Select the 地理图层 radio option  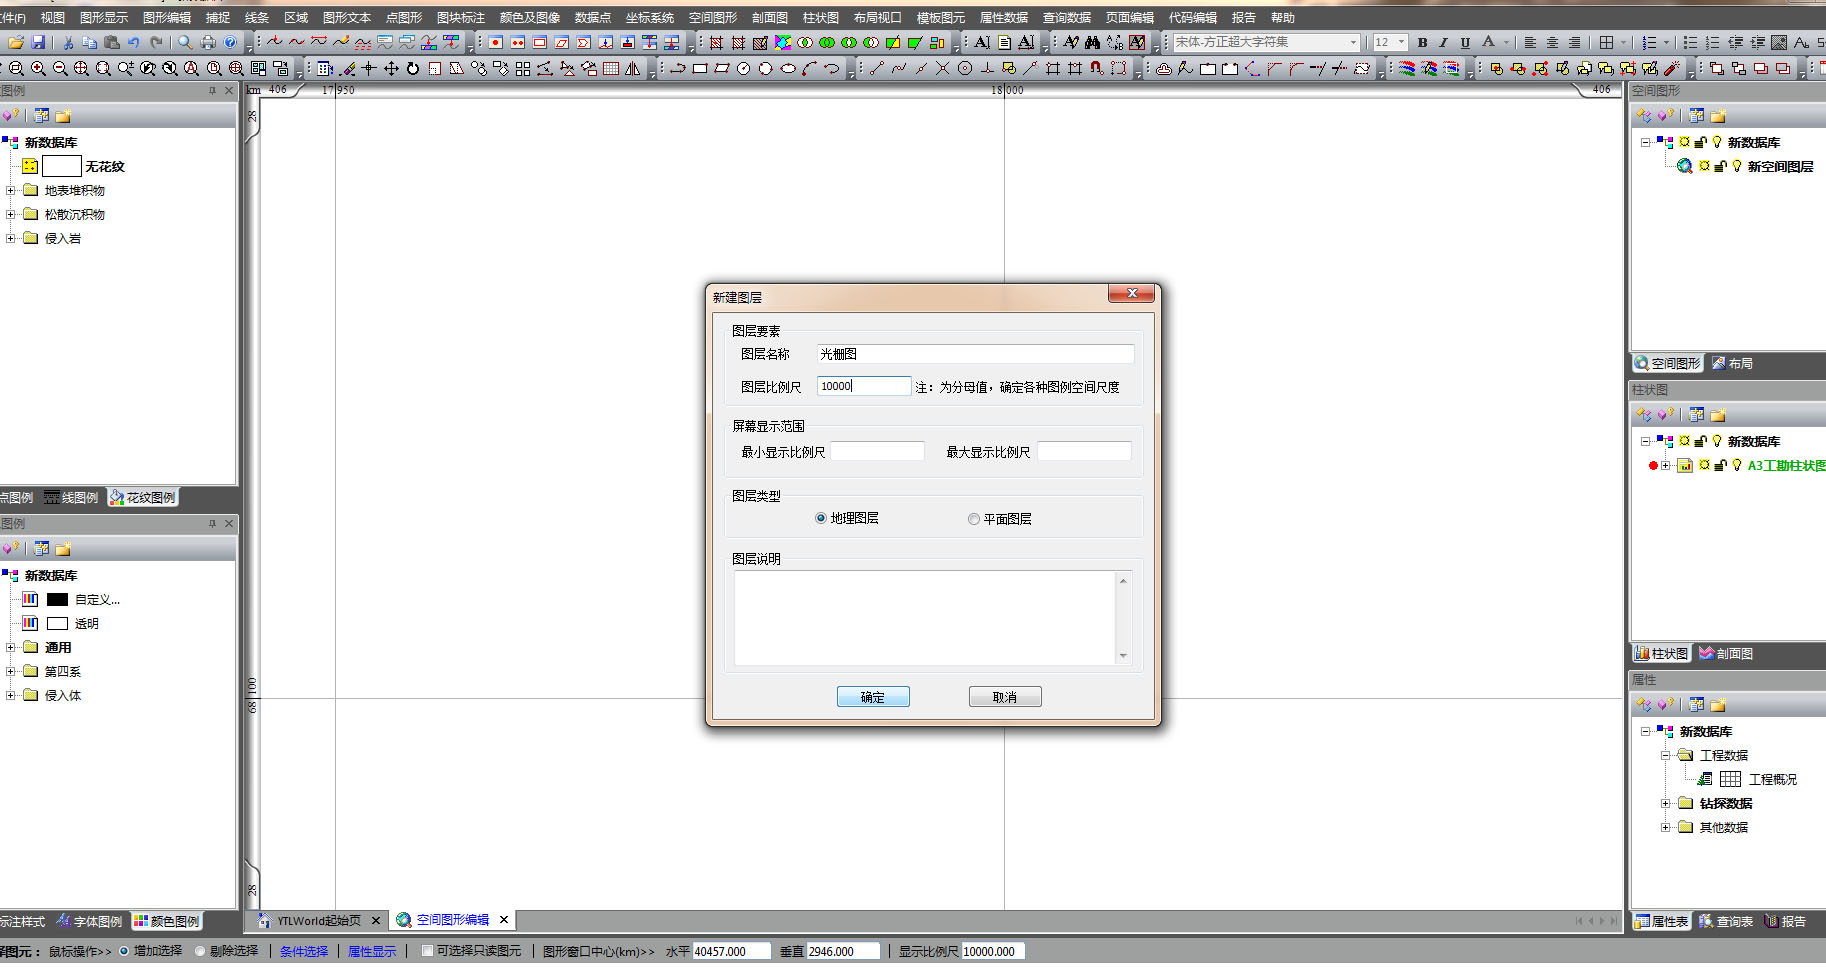[x=821, y=518]
